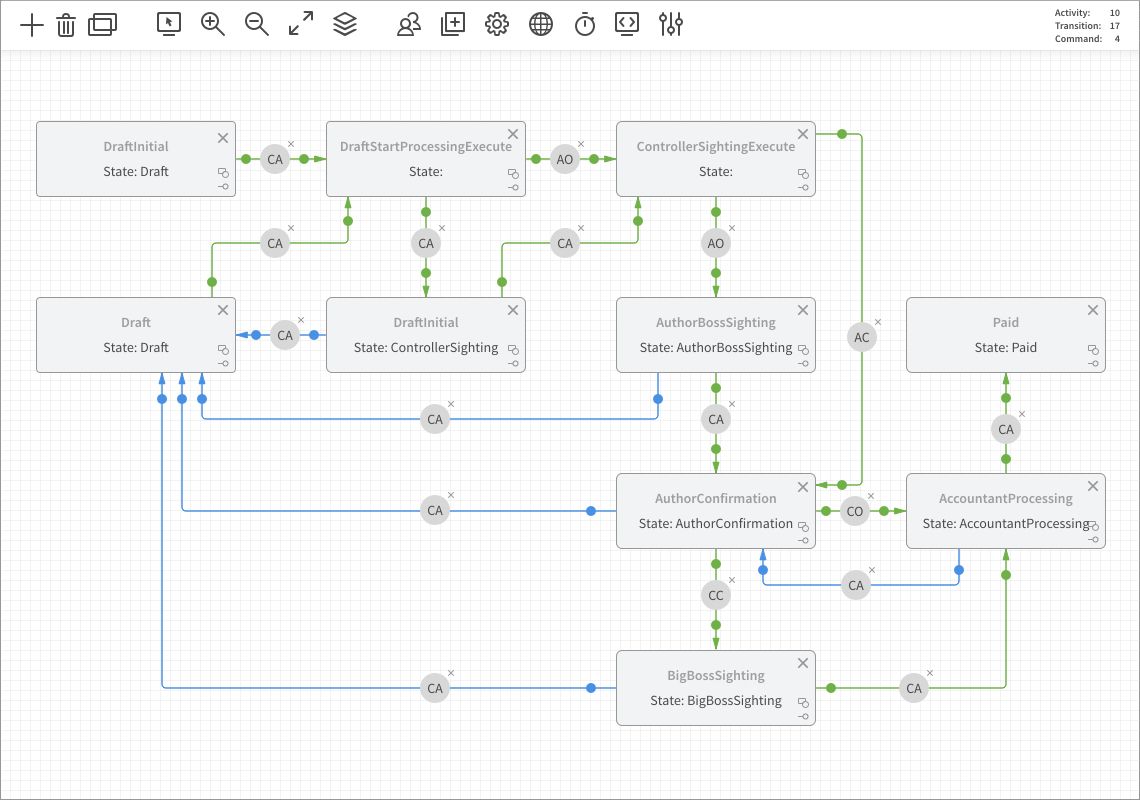The width and height of the screenshot is (1140, 800).
Task: Click the add-extra square-plus toolbar icon
Action: pos(452,24)
